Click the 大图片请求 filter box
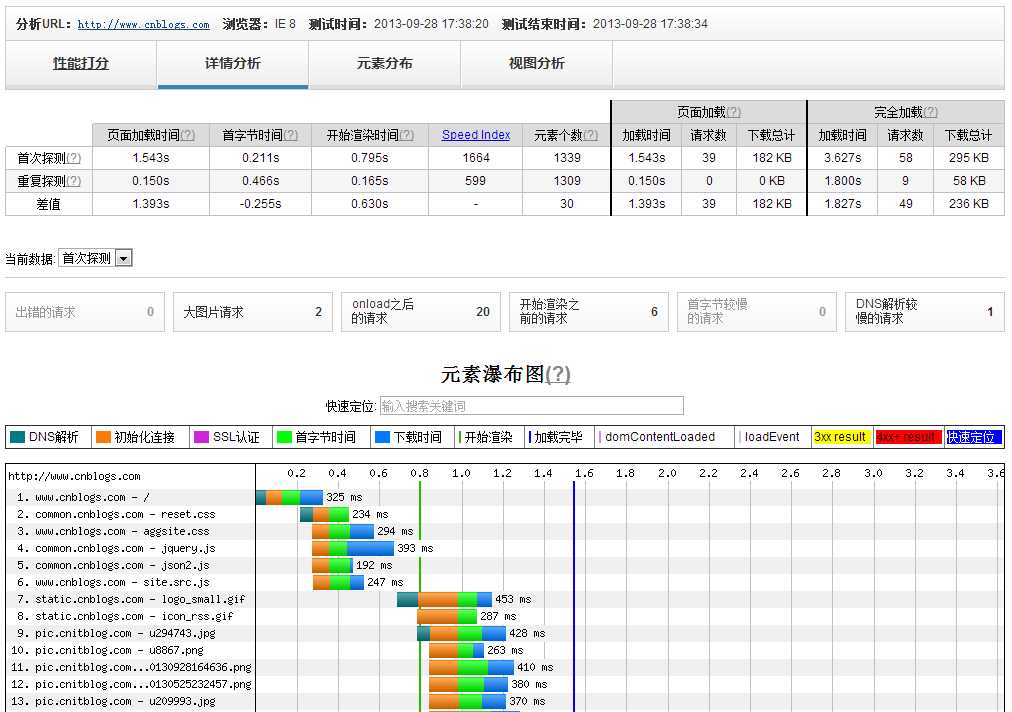Viewport: 1012px width, 712px height. coord(253,312)
